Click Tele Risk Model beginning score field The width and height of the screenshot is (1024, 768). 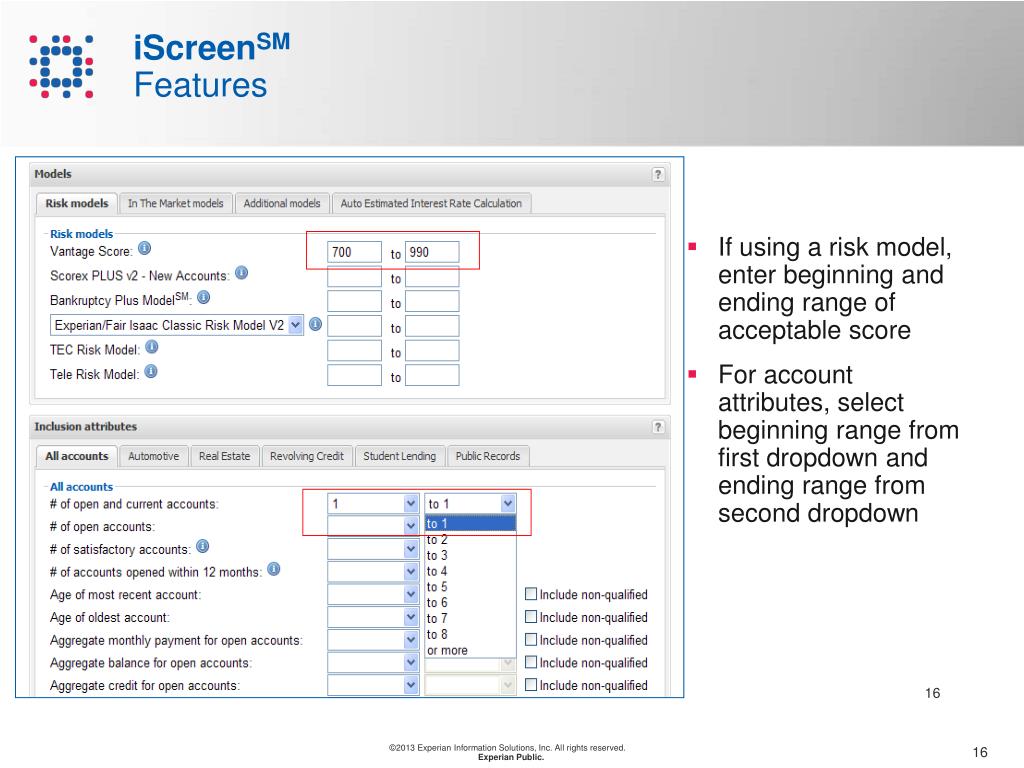click(x=355, y=375)
